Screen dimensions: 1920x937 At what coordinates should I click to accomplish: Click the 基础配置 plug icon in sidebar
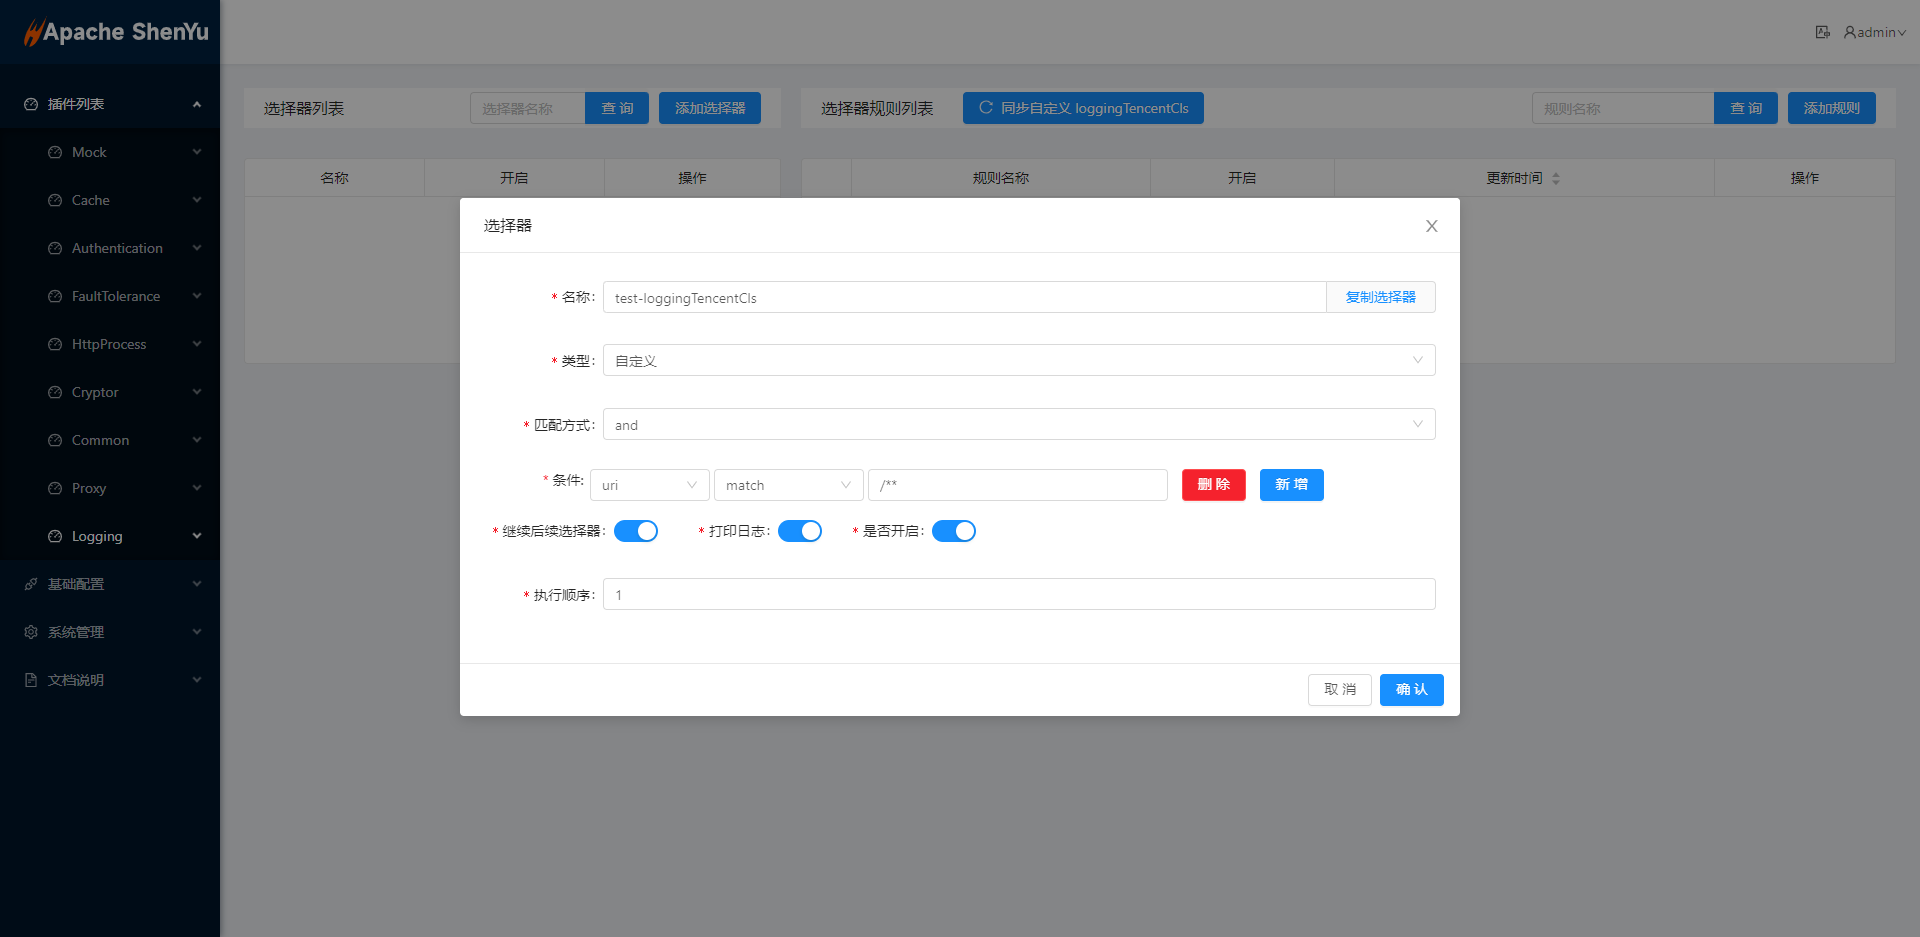[x=31, y=584]
